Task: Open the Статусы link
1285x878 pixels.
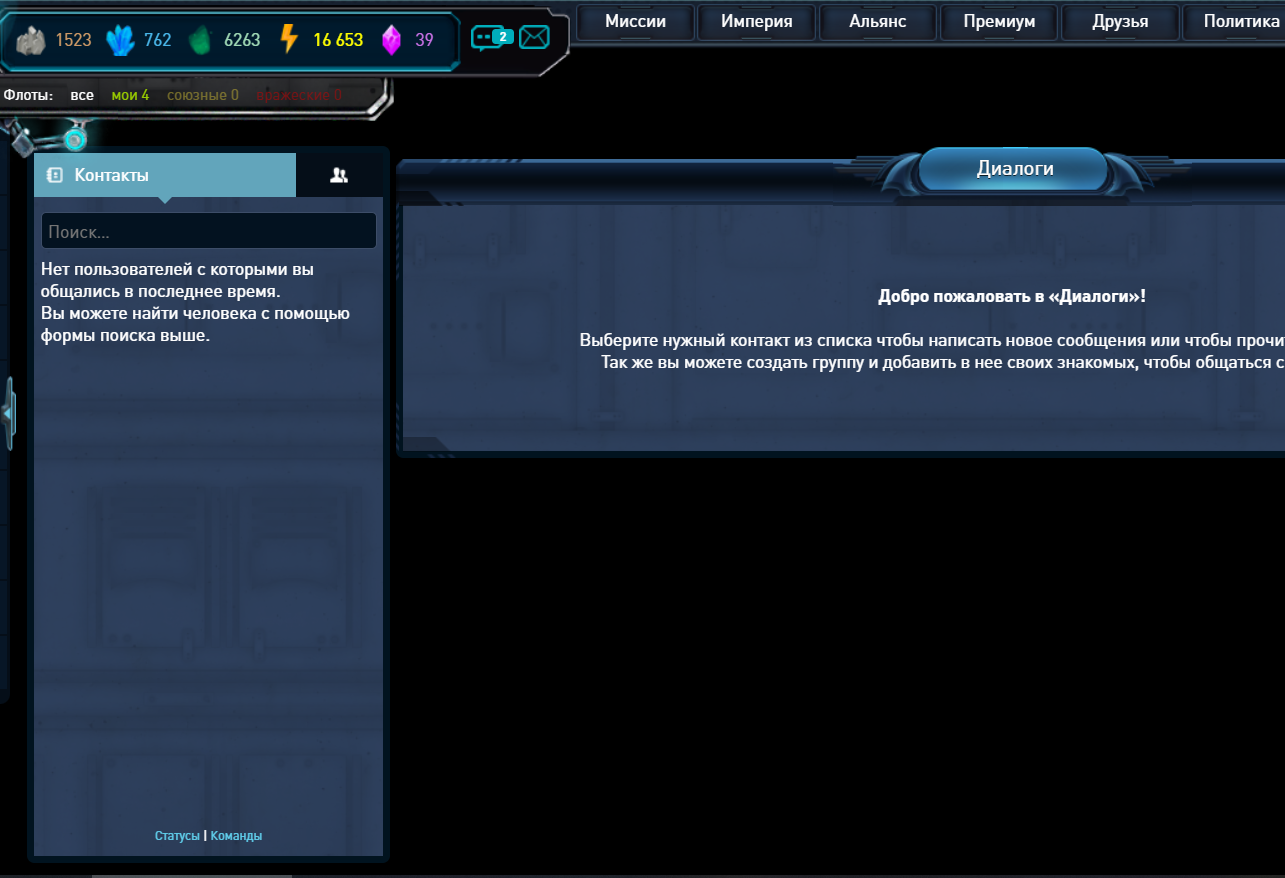Action: coord(177,836)
